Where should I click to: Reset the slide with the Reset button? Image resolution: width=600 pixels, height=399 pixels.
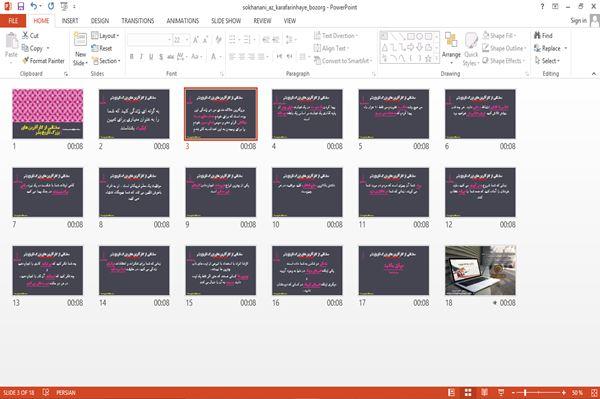coord(102,48)
